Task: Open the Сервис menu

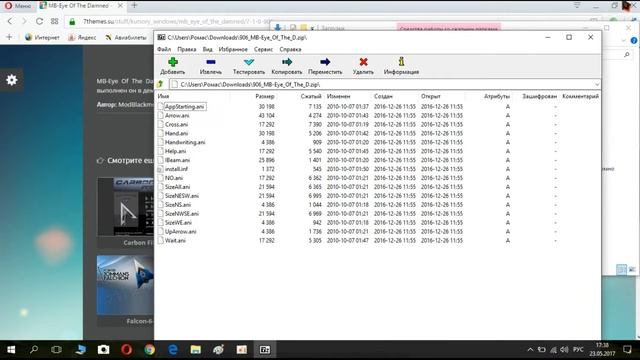Action: click(x=263, y=49)
